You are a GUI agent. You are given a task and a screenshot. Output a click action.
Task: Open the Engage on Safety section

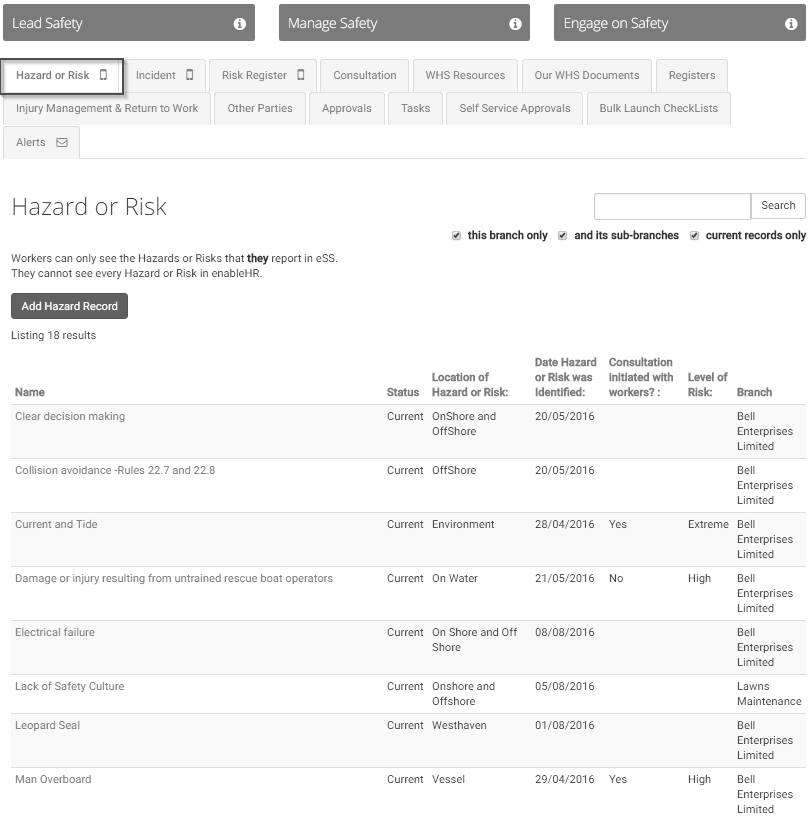click(x=679, y=23)
